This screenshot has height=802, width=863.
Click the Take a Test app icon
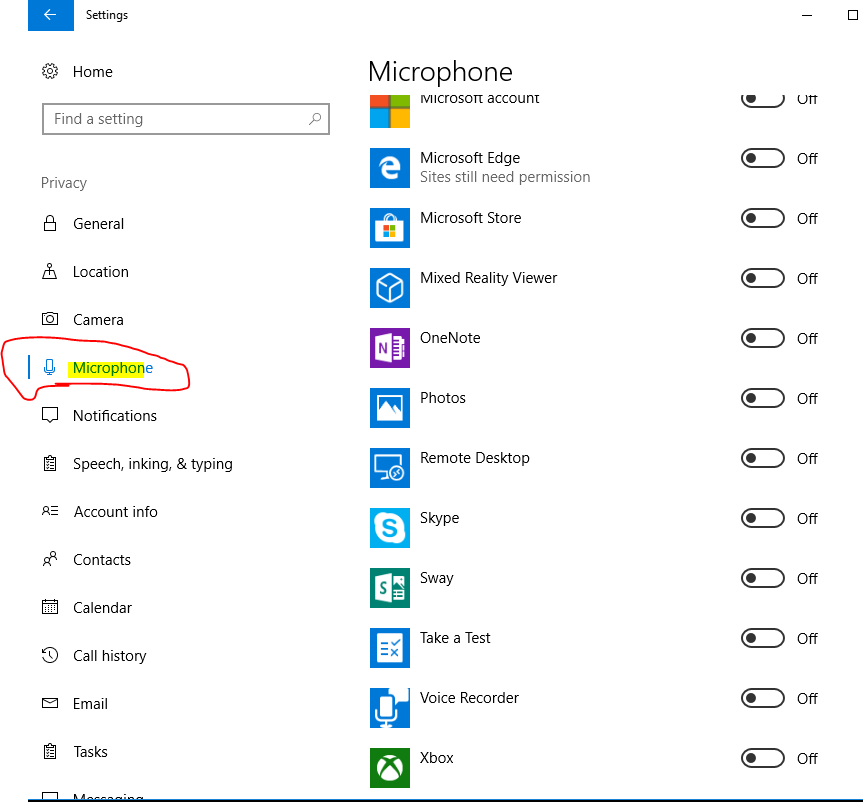pyautogui.click(x=390, y=648)
